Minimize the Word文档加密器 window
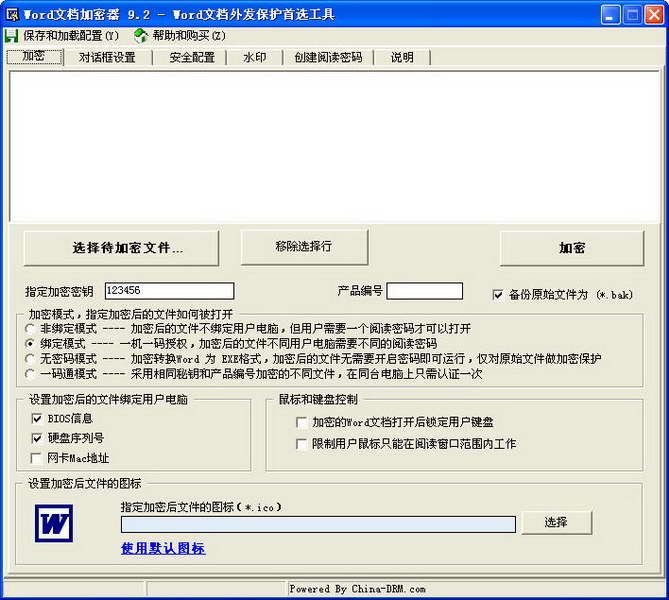Image resolution: width=669 pixels, height=600 pixels. [x=611, y=15]
